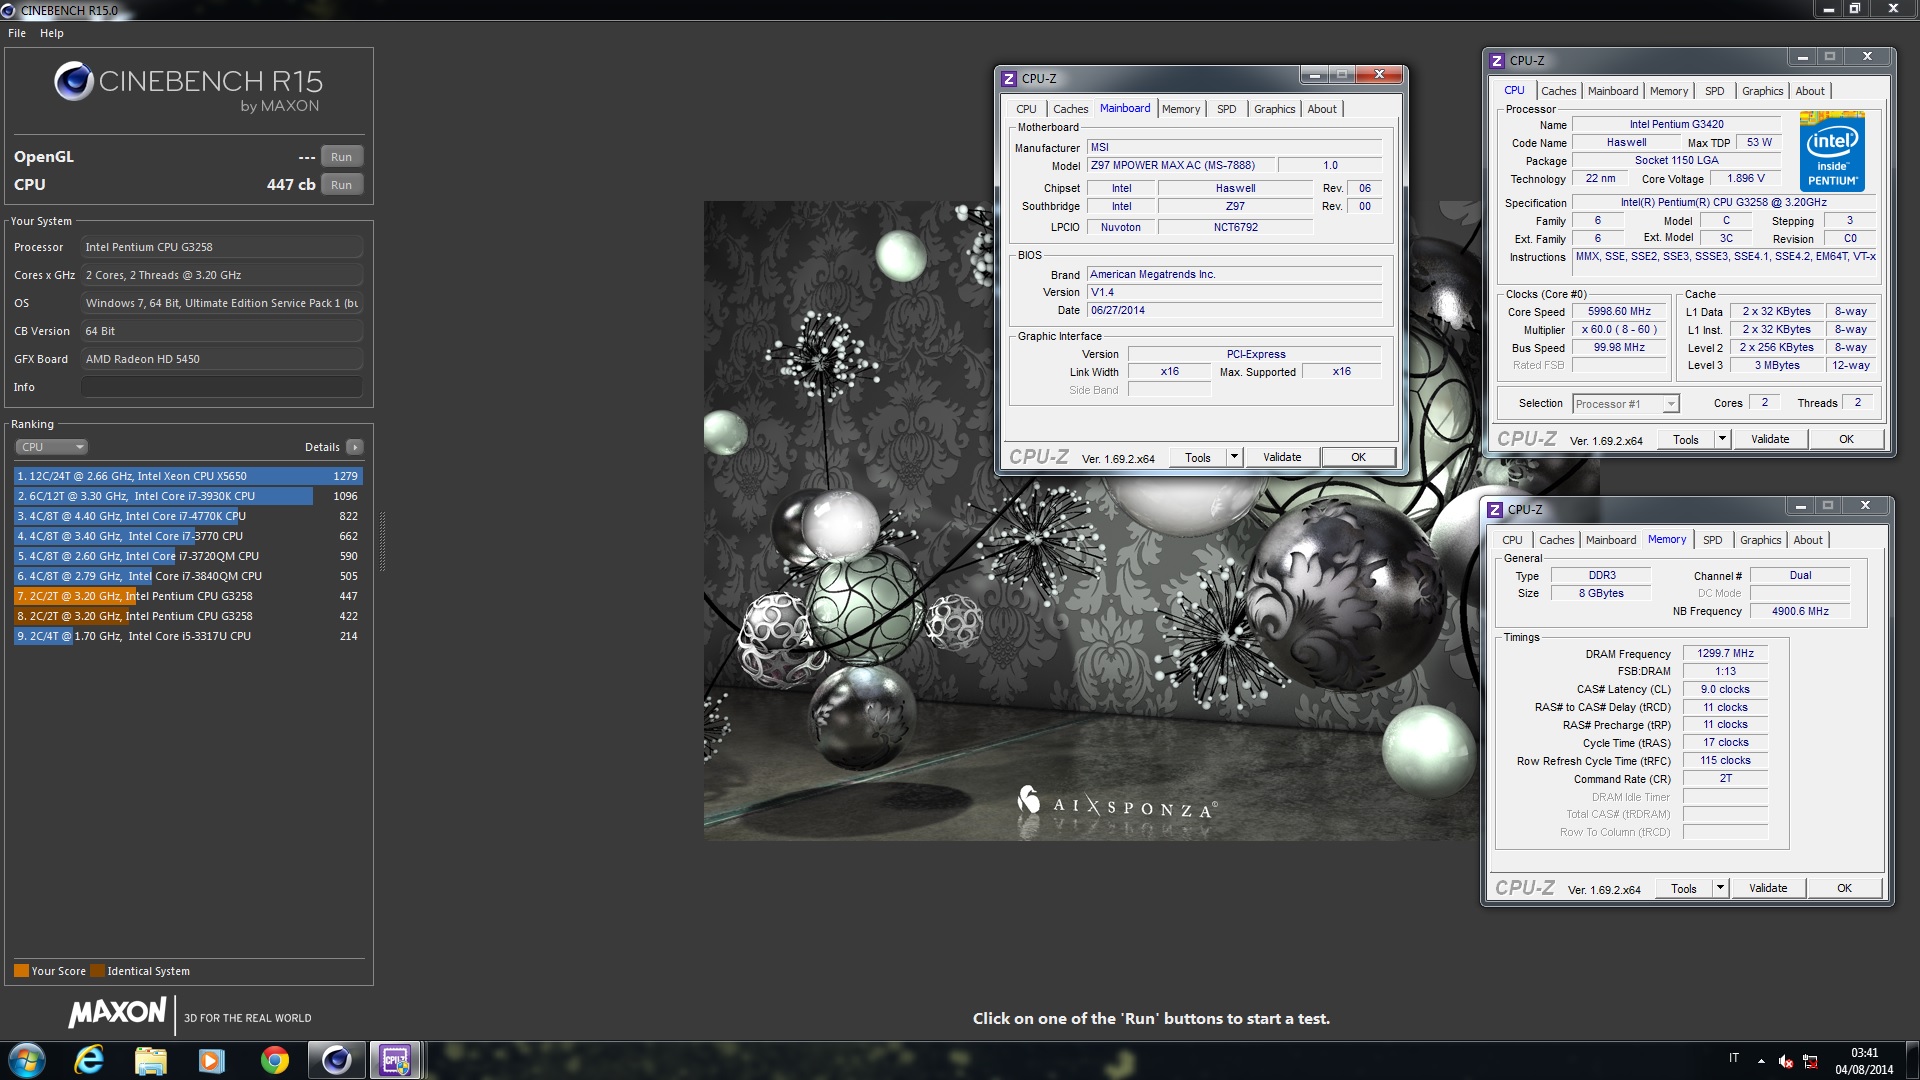Image resolution: width=1920 pixels, height=1080 pixels.
Task: Click the IT language indicator in taskbar
Action: coord(1734,1058)
